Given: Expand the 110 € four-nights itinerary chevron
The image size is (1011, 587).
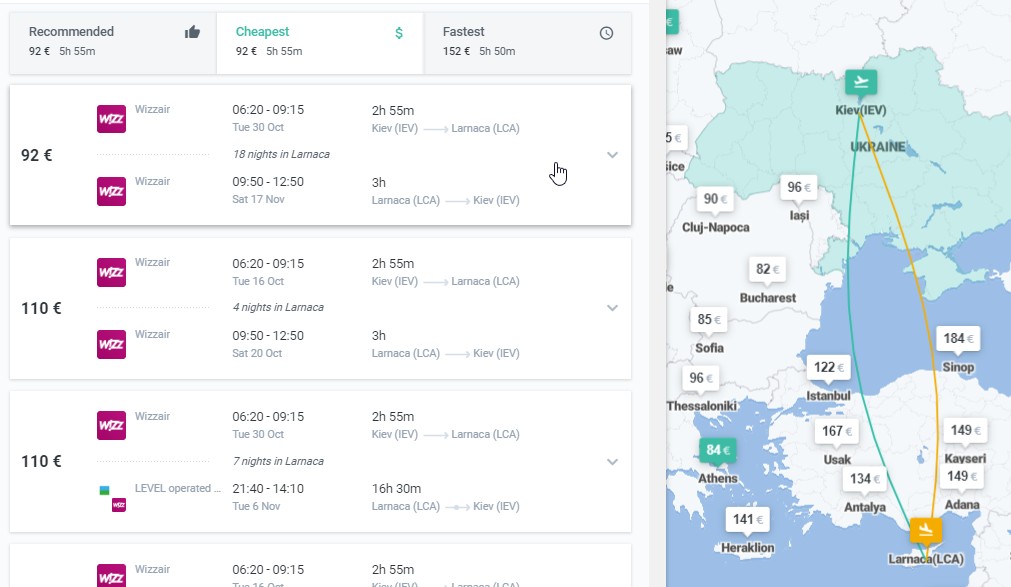Looking at the screenshot, I should [x=613, y=308].
